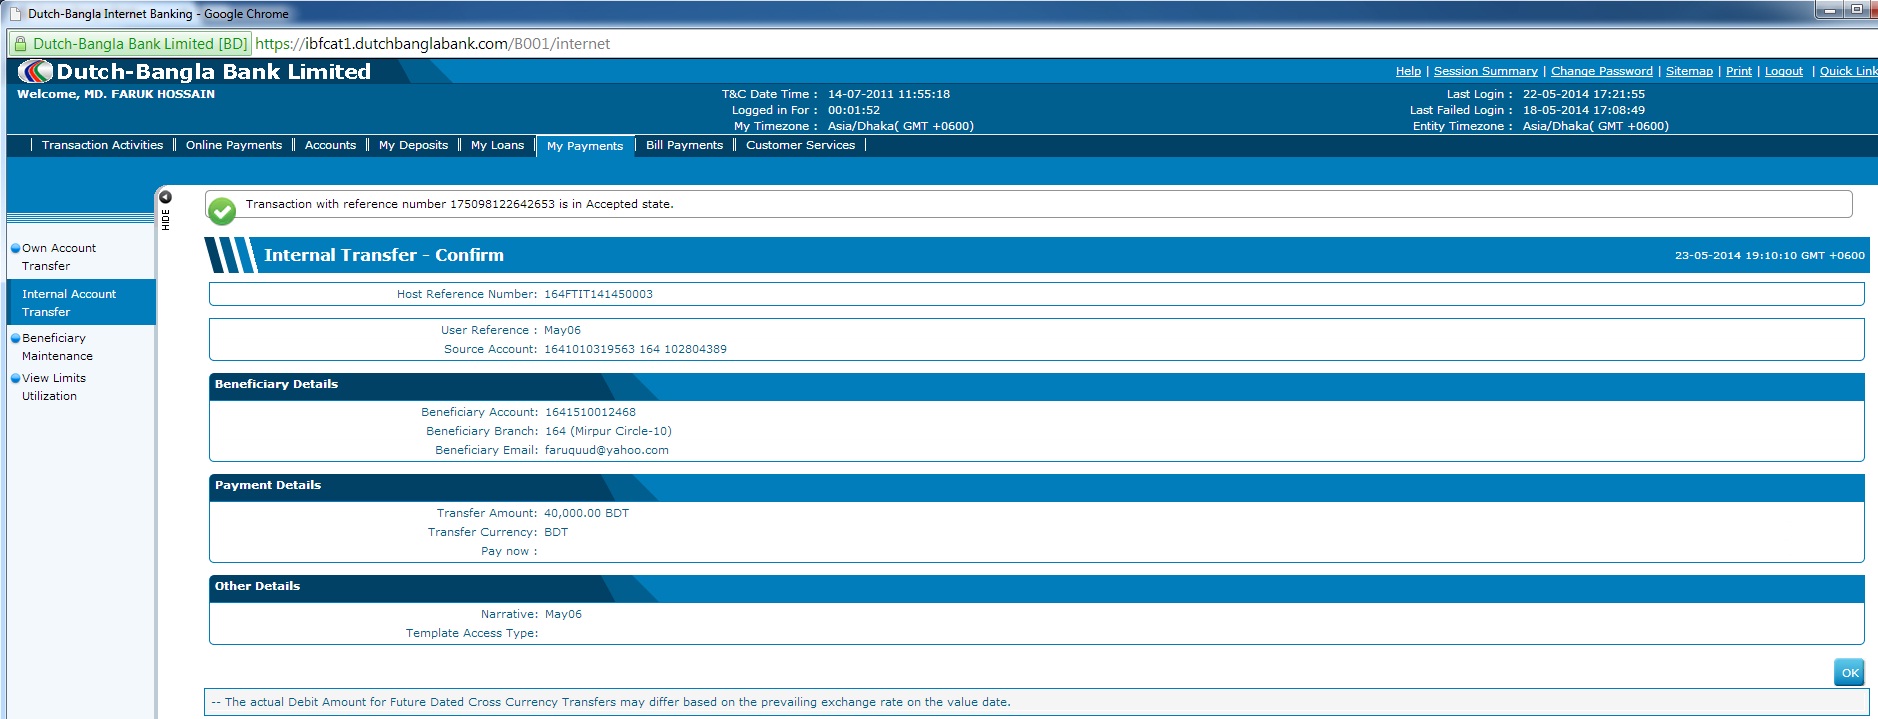Viewport: 1878px width, 719px height.
Task: Open the Sitemap link
Action: (x=1689, y=71)
